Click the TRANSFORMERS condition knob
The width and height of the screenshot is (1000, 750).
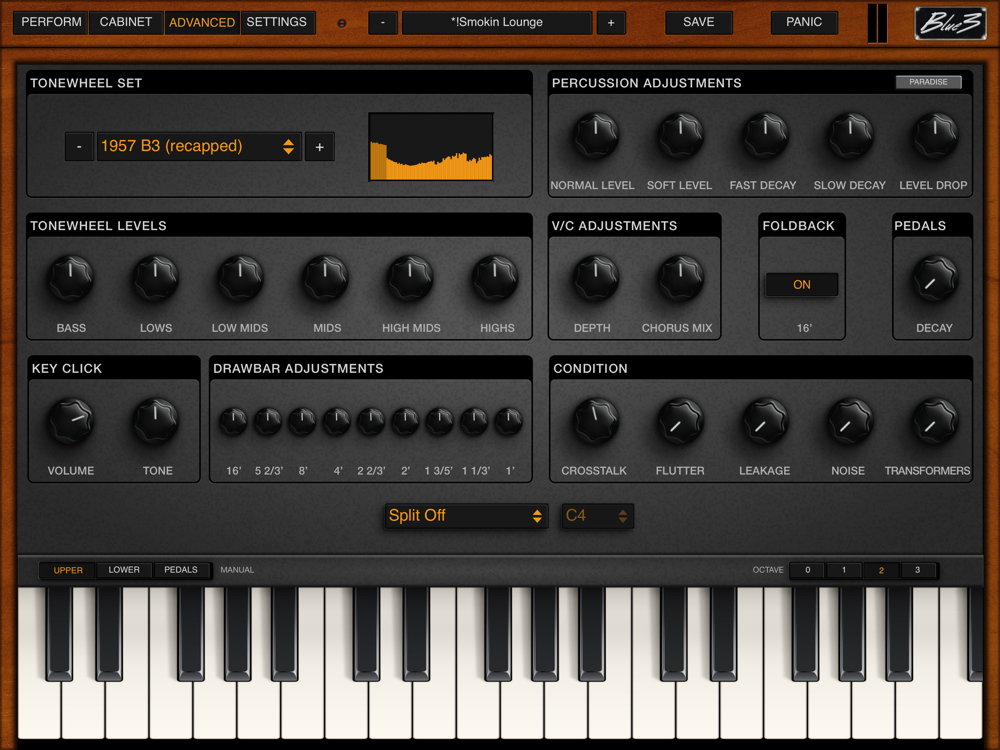pos(935,422)
